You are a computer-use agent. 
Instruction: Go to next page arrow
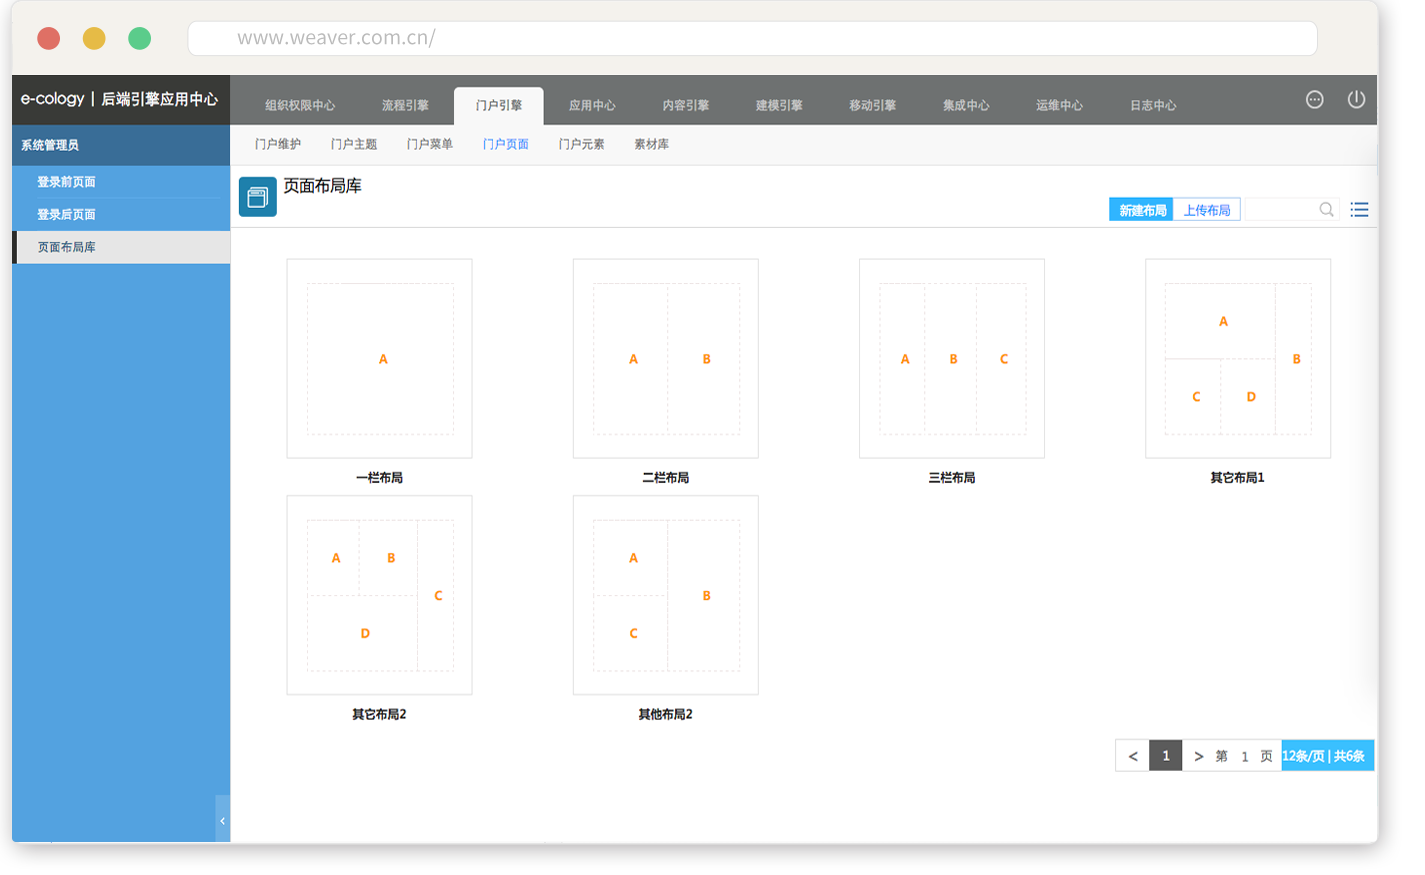[x=1198, y=756]
